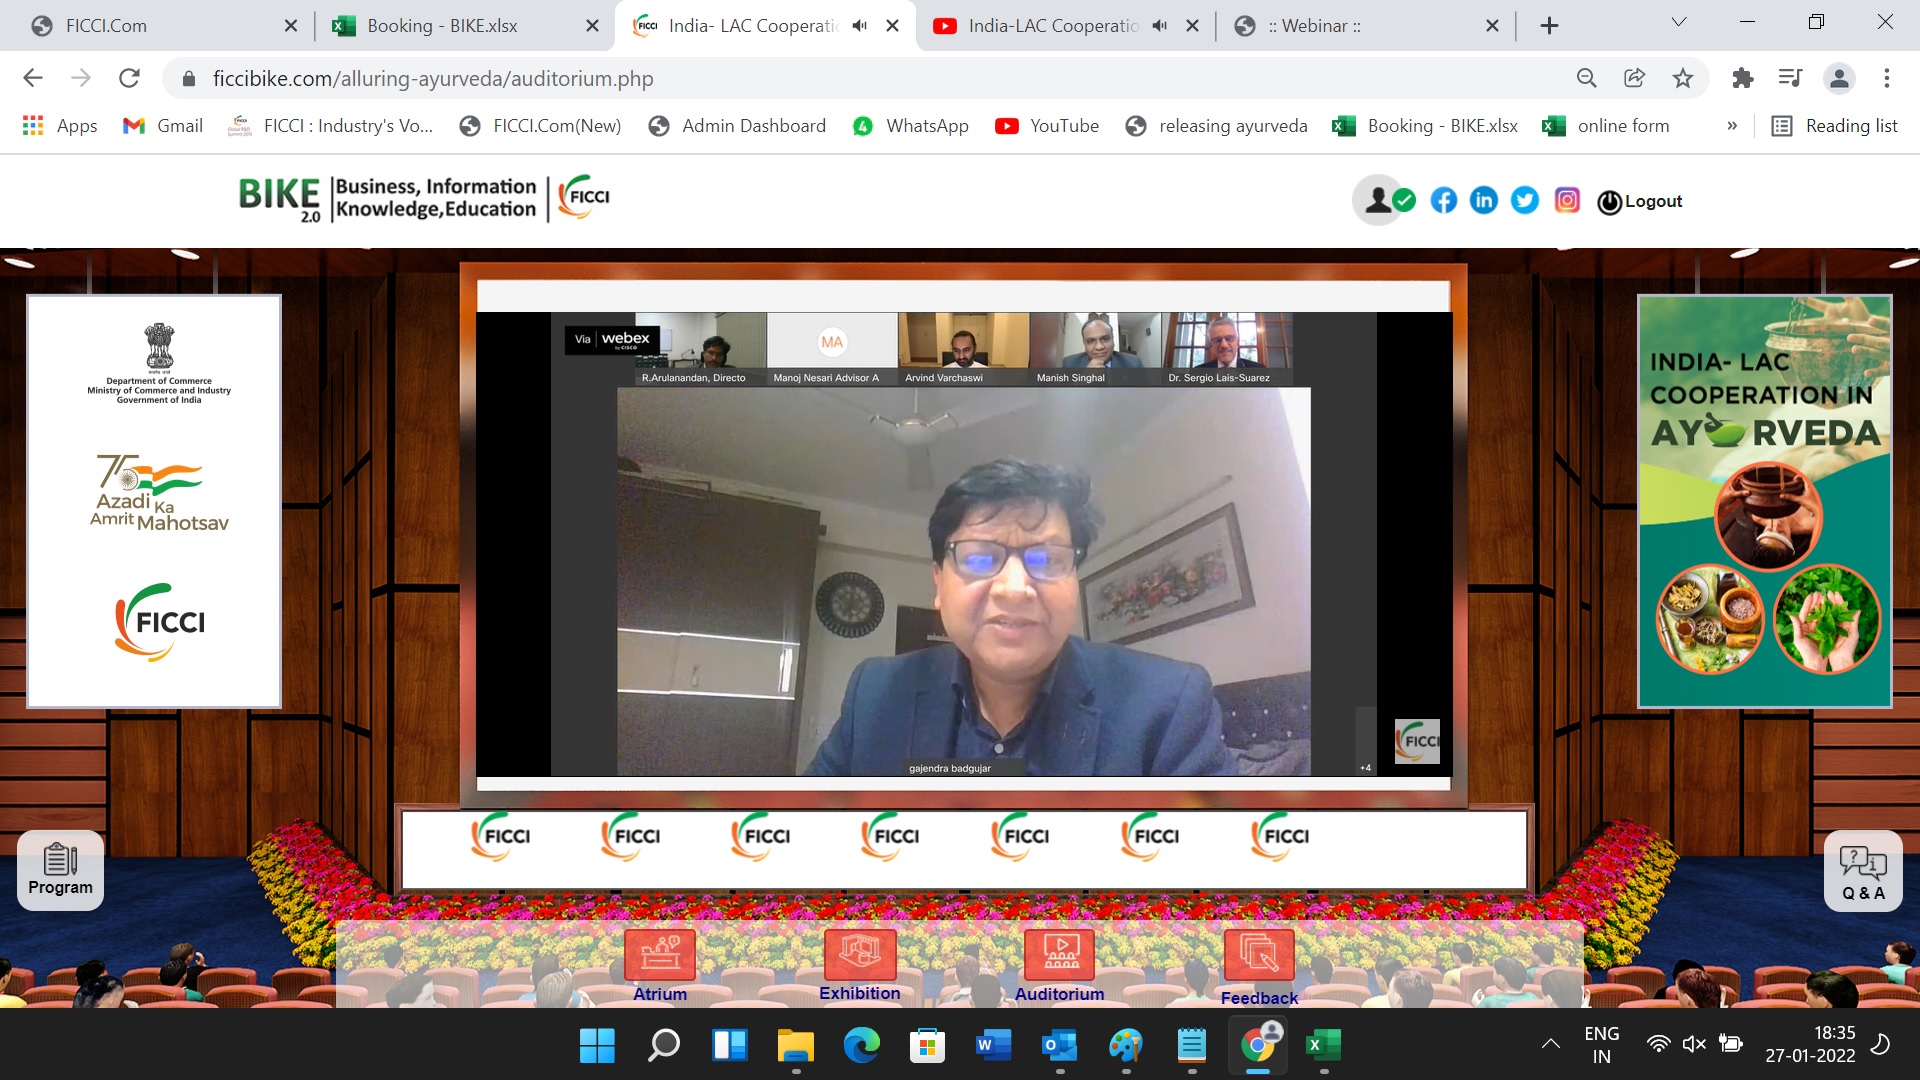Open FICCI : Industry's Vo... bookmark

pyautogui.click(x=331, y=126)
